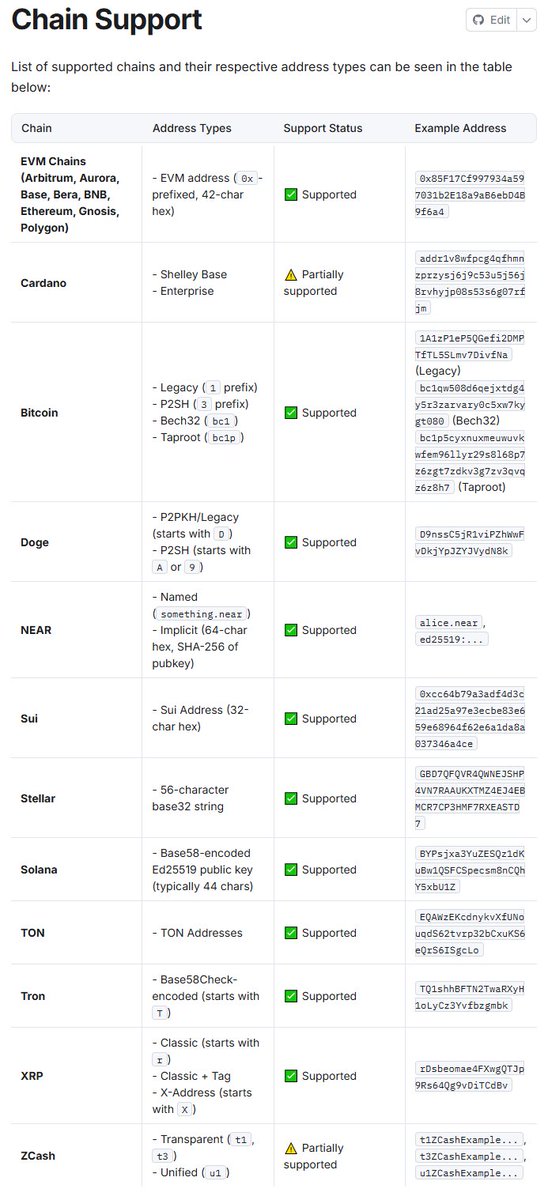Click the GitHub icon in Edit button
This screenshot has height=1200, width=548.
(x=480, y=20)
